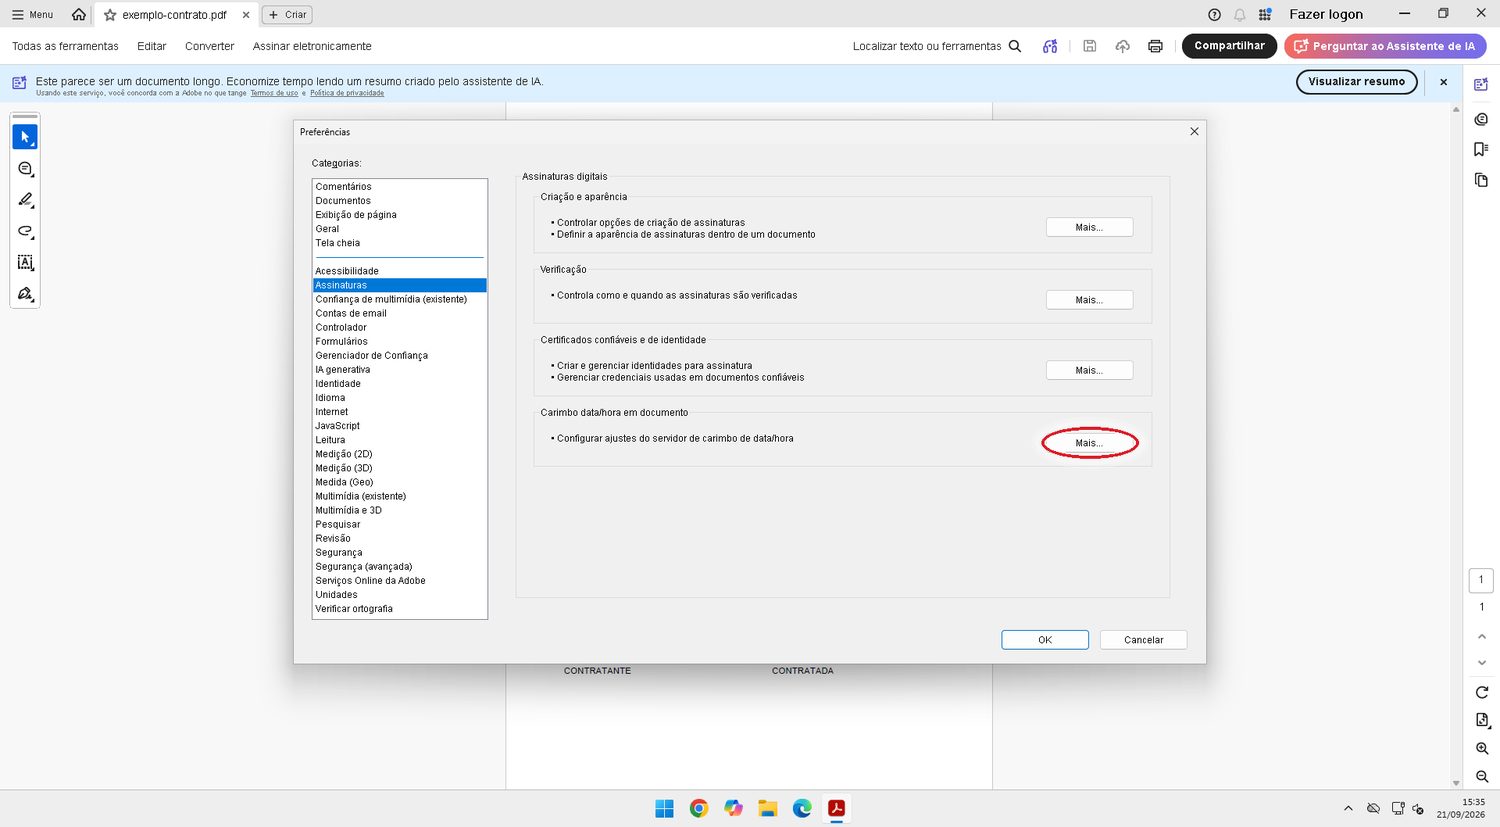Screen dimensions: 1500x827
Task: Open Assinar eletronicamente menu
Action: [312, 46]
